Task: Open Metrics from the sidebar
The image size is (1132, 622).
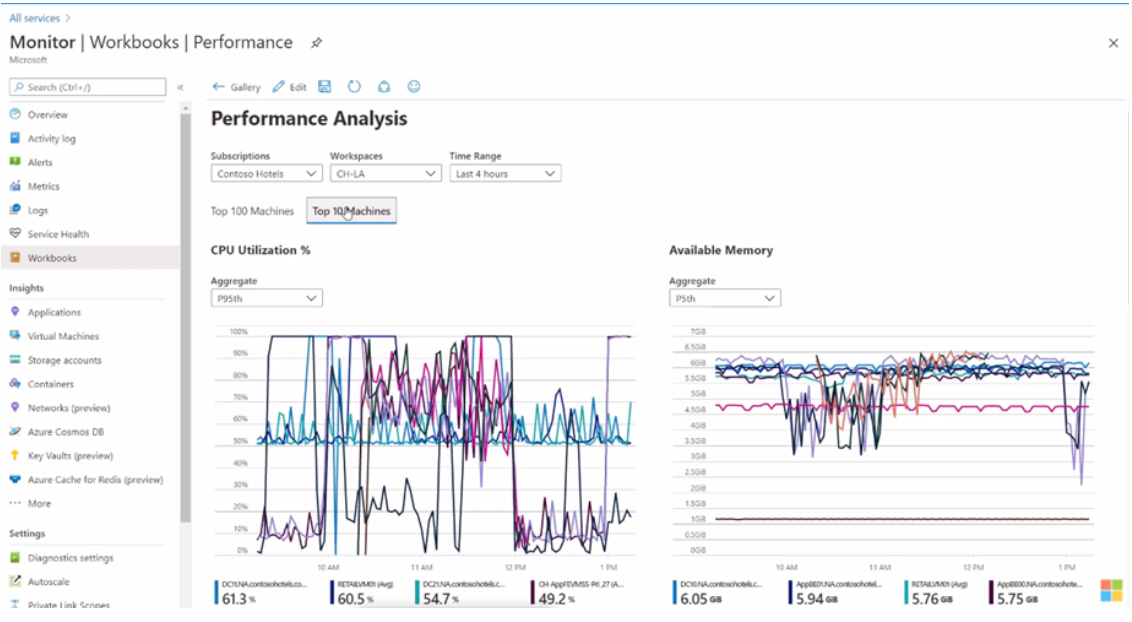Action: (x=43, y=186)
